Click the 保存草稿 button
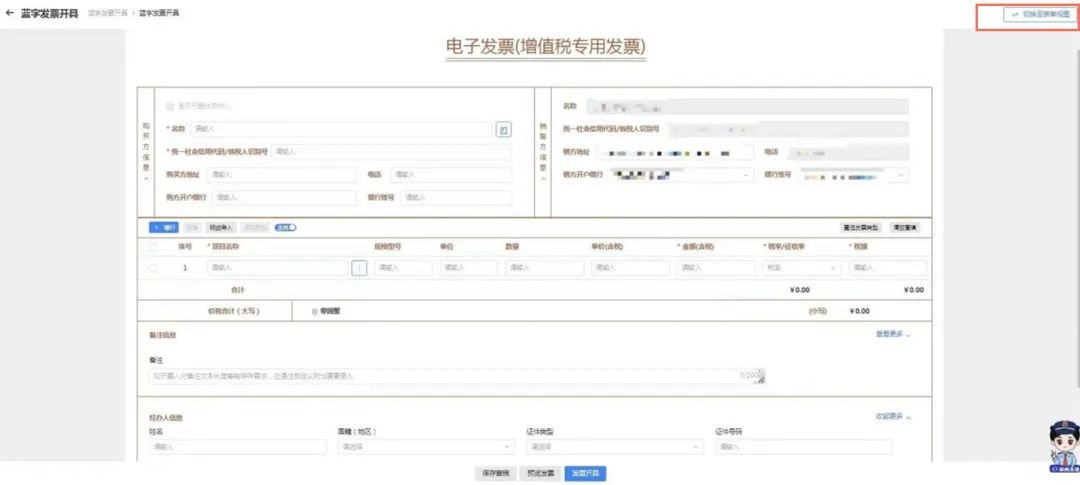The height and width of the screenshot is (485, 1080). (x=495, y=473)
